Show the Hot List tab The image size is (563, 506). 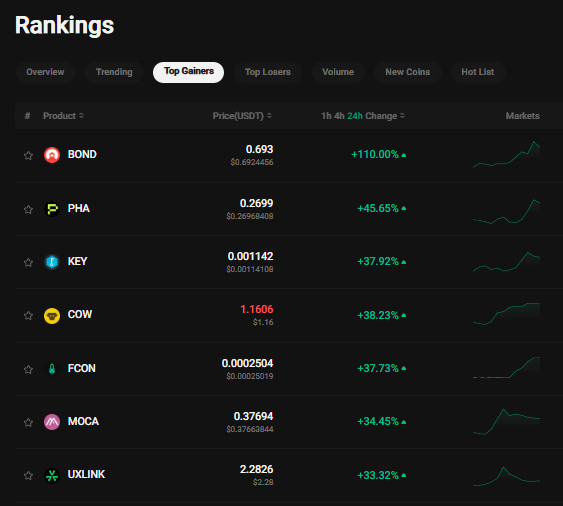coord(478,72)
